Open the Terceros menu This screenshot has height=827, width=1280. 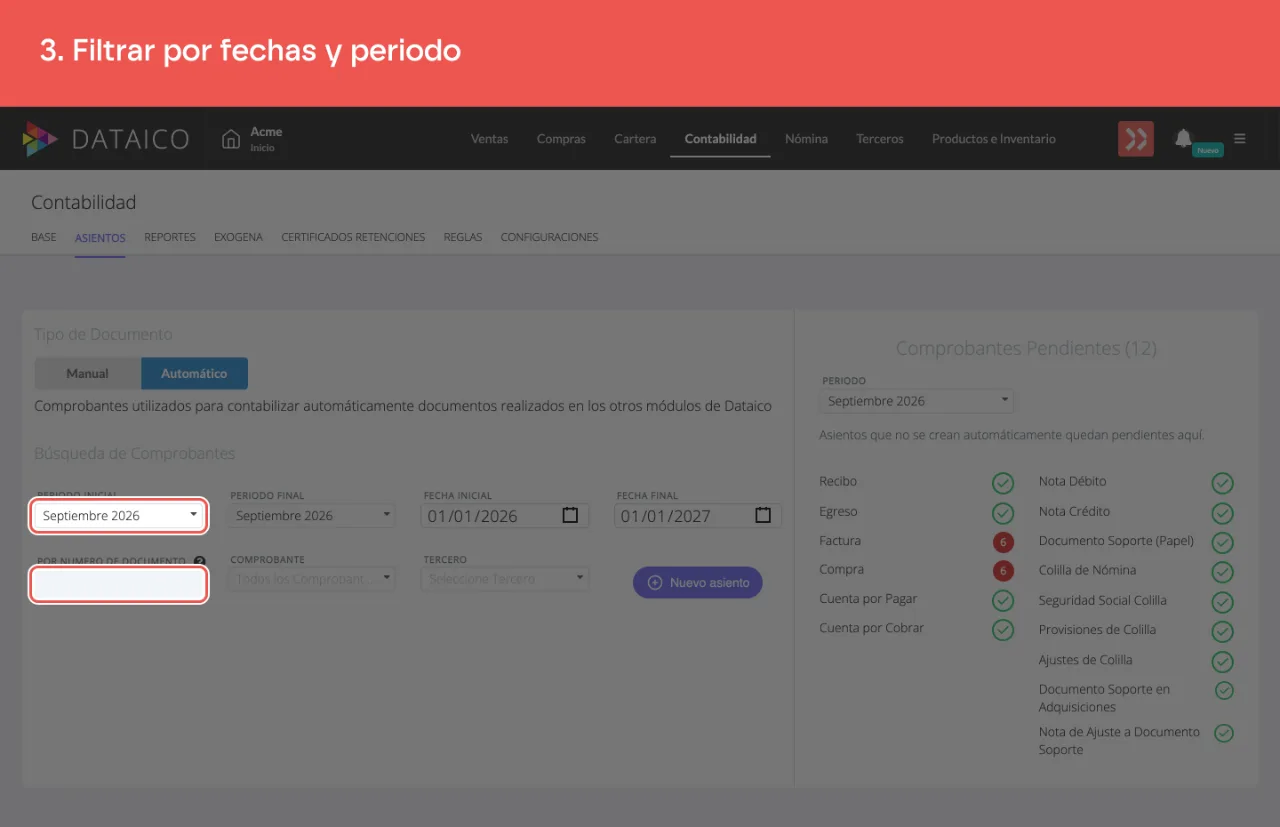click(880, 139)
